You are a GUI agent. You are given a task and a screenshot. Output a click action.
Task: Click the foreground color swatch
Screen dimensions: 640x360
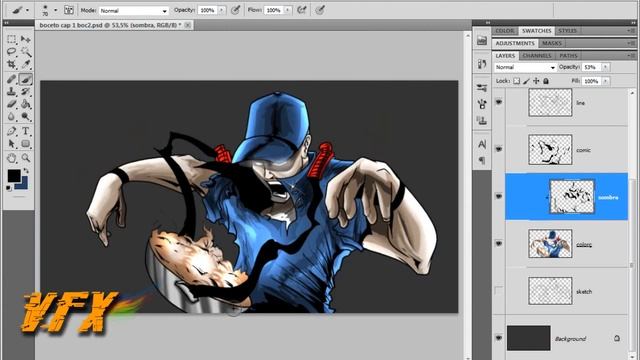(x=13, y=176)
